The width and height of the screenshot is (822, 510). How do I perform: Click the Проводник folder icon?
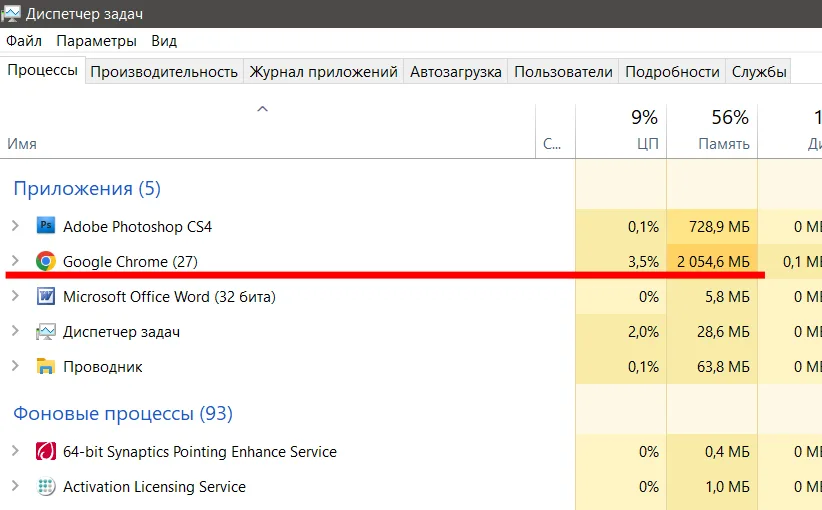[x=46, y=366]
